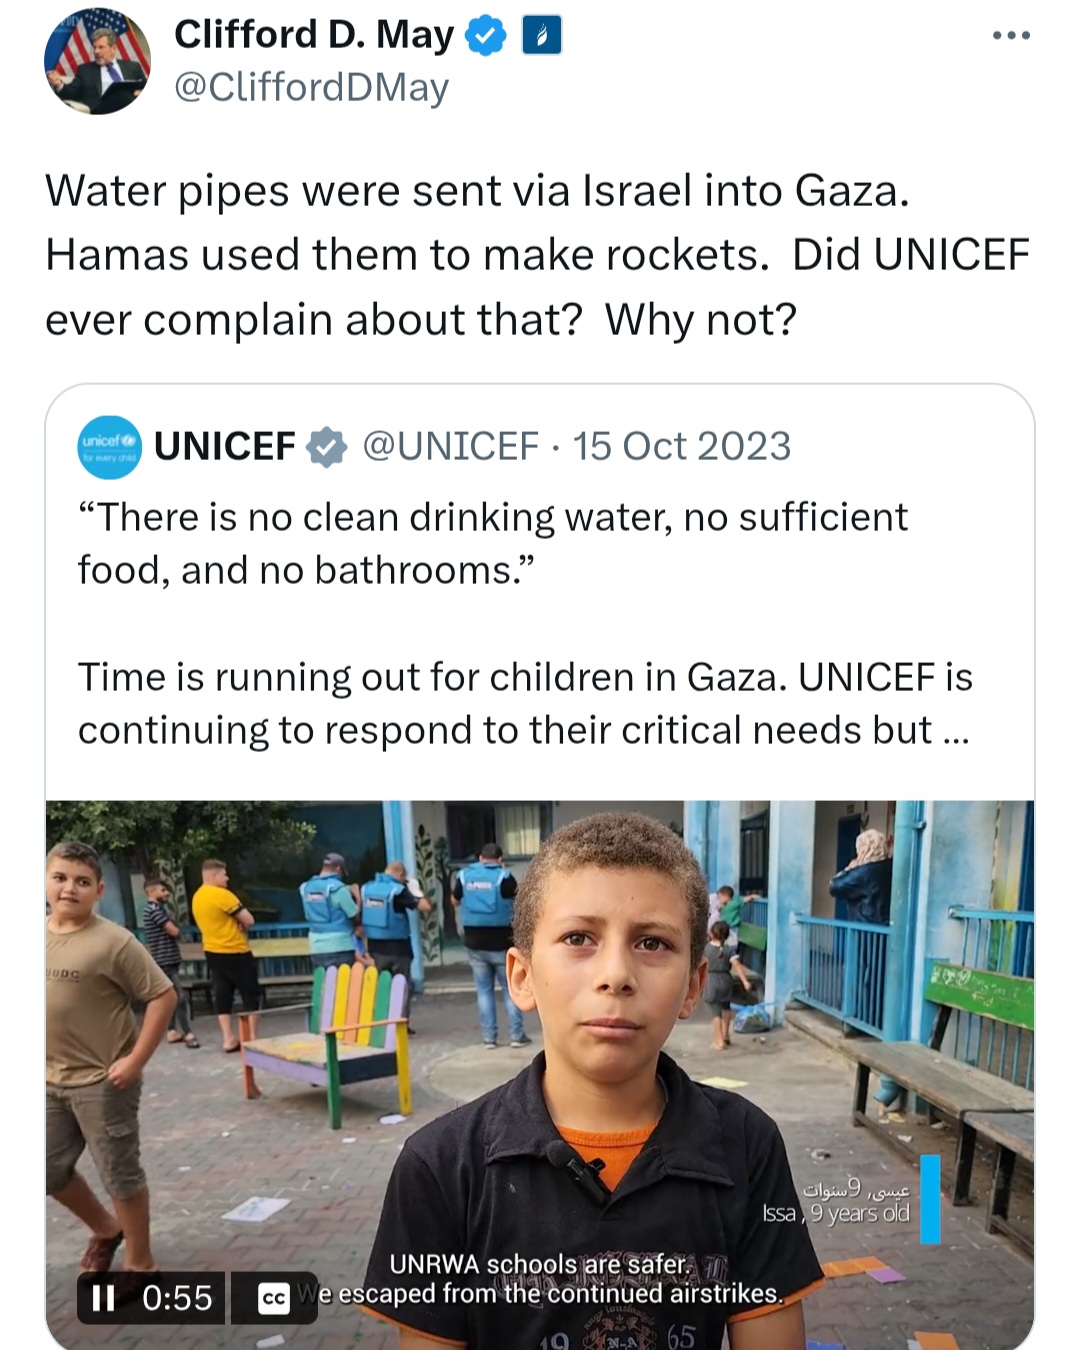The width and height of the screenshot is (1080, 1350).
Task: Open the @CliffordDMay handle link
Action: coord(311,88)
